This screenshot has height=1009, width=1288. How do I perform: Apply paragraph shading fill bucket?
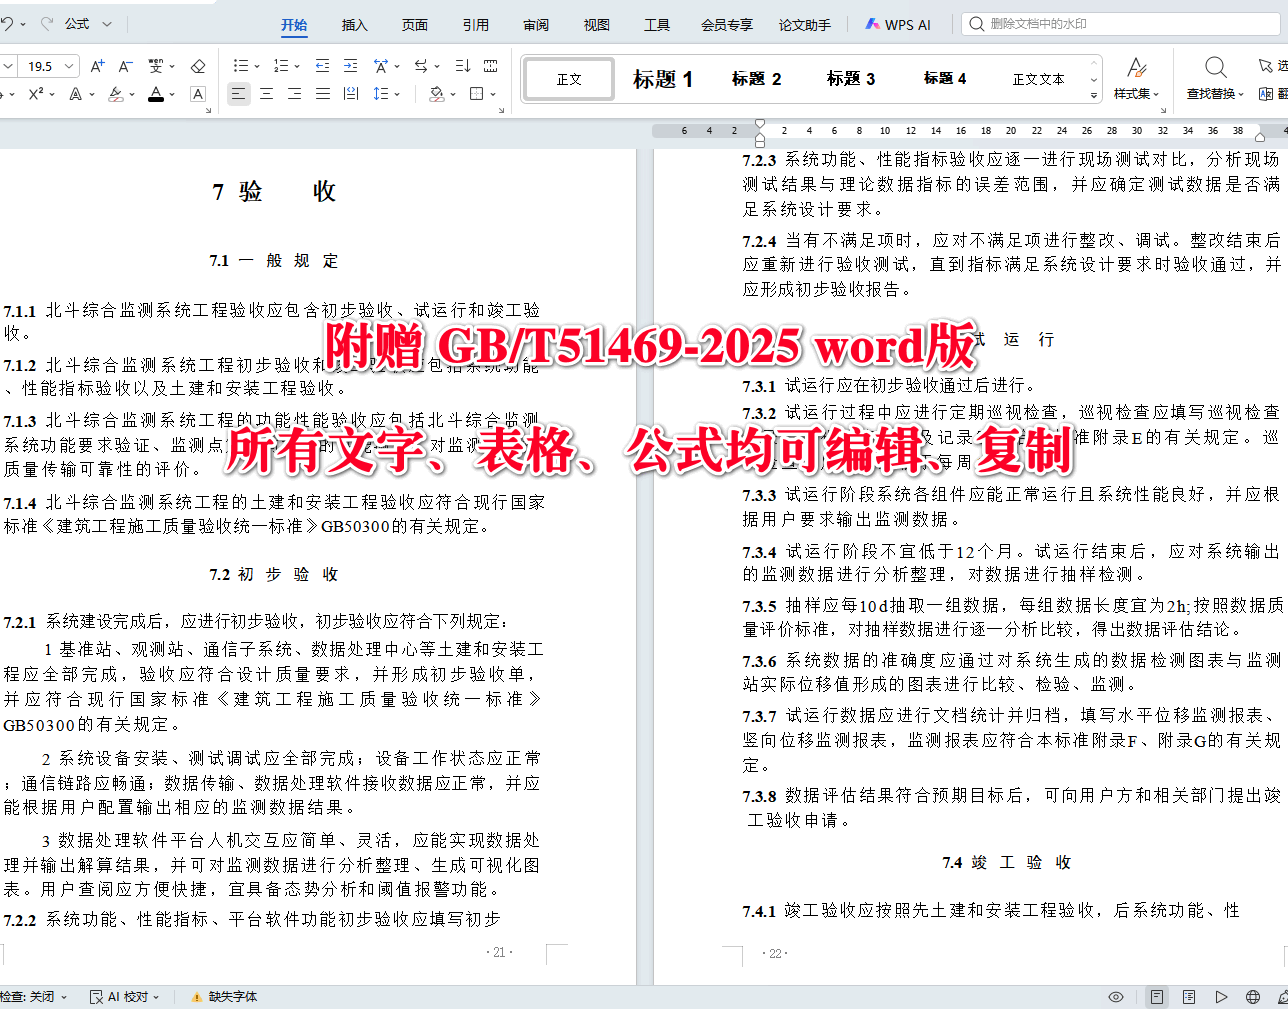coord(436,94)
